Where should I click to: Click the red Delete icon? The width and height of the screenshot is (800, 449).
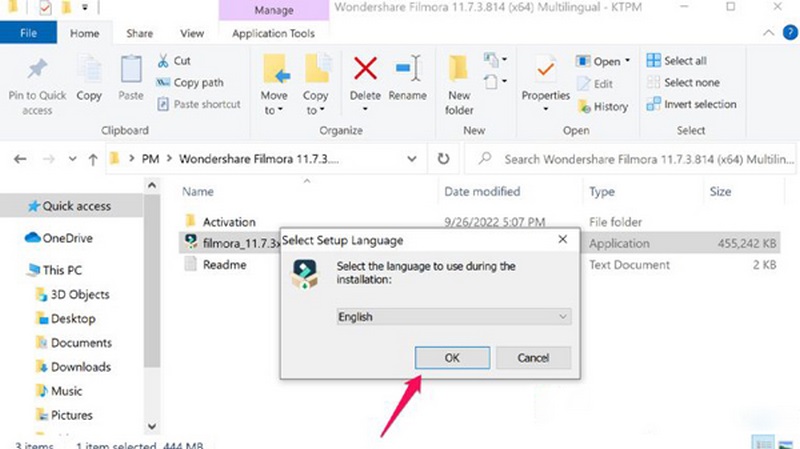pos(365,68)
